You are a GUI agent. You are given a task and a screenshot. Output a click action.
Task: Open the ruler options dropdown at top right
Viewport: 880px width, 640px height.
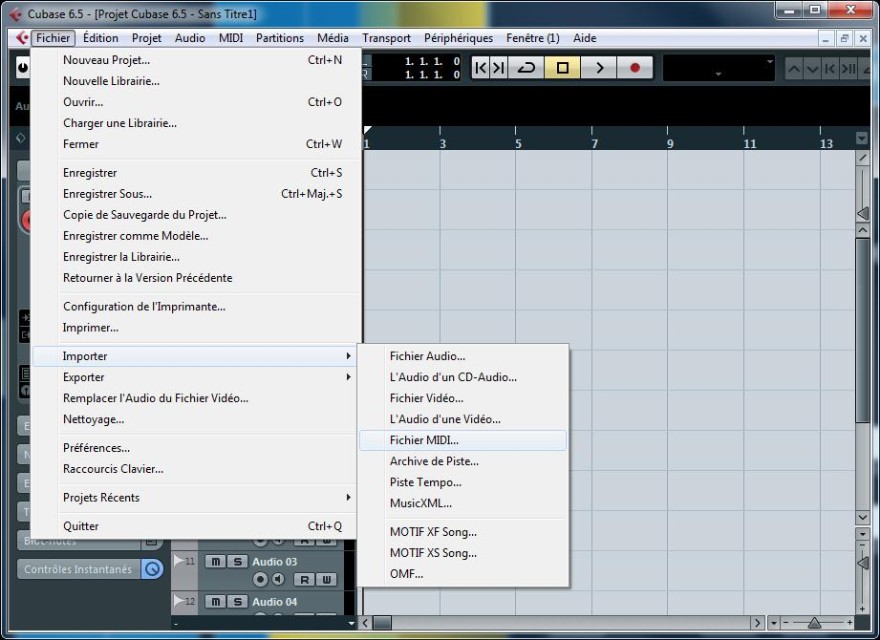point(862,138)
